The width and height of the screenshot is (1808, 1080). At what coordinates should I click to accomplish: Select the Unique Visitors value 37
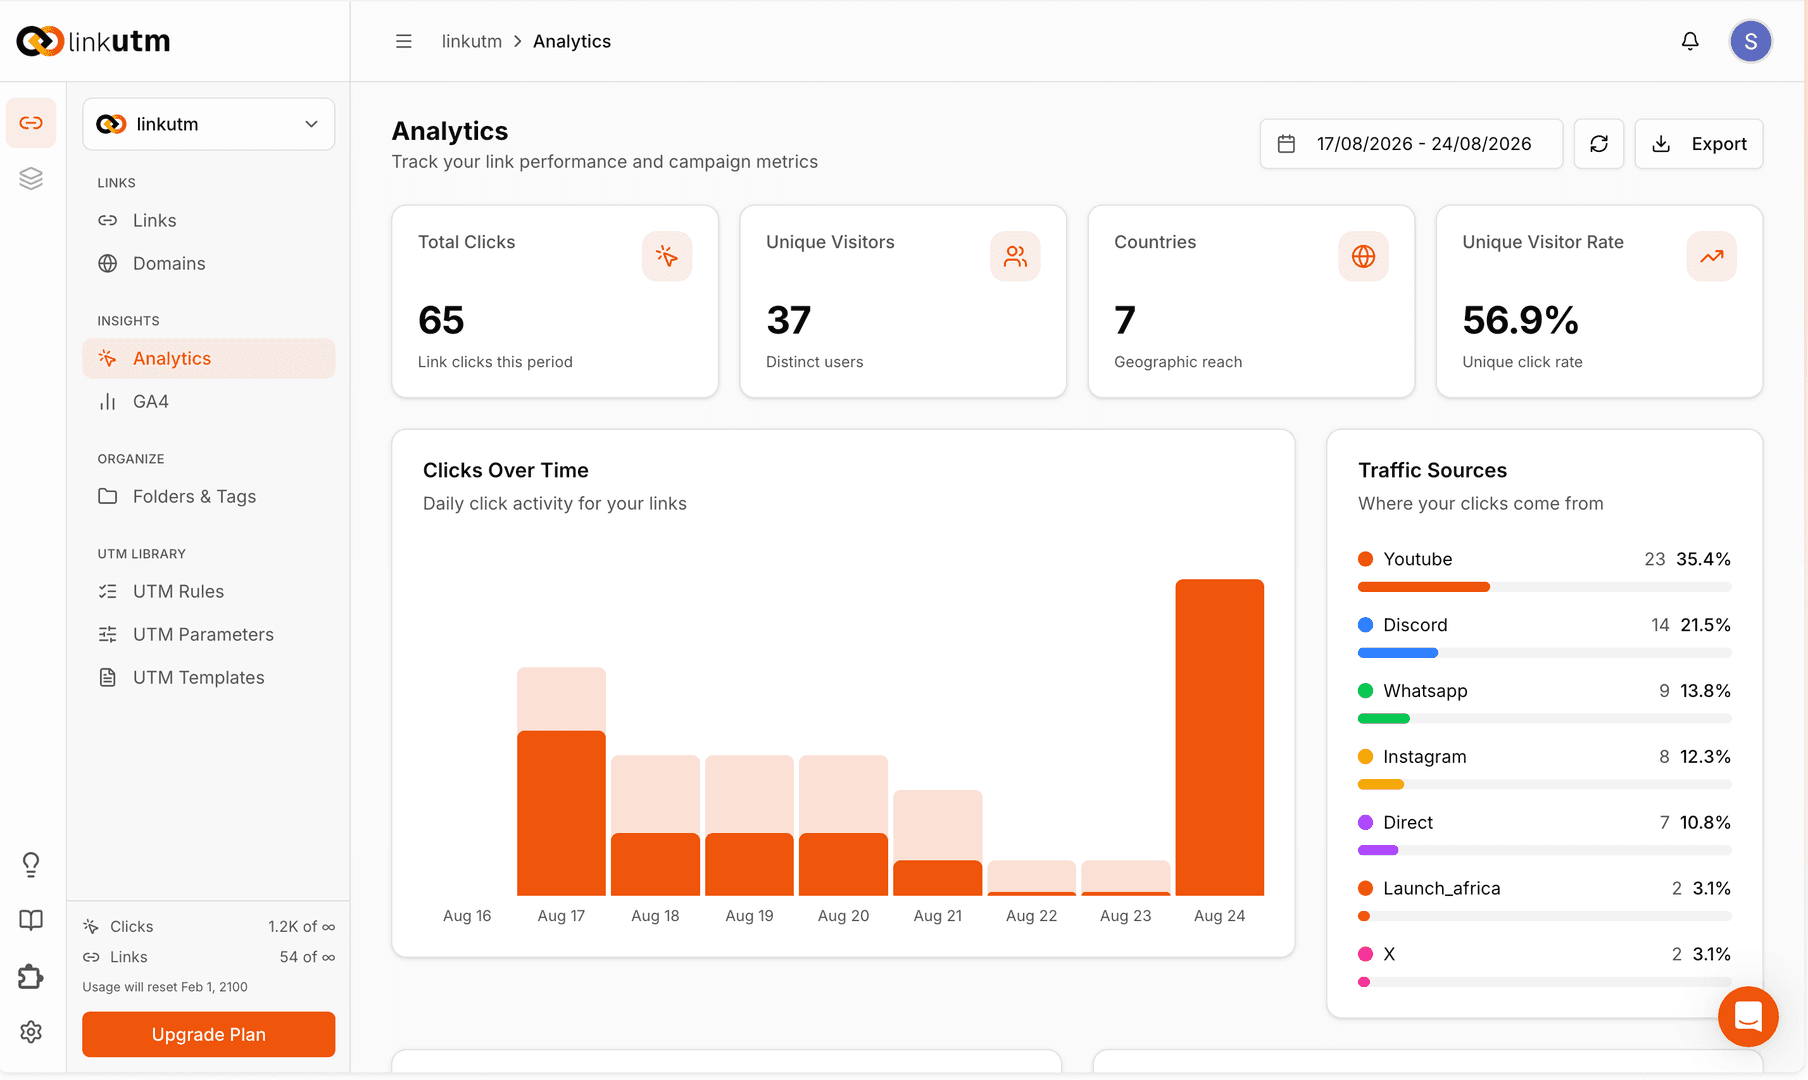click(789, 320)
